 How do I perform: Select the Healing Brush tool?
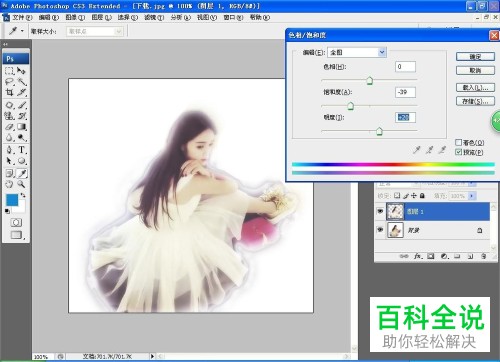click(9, 105)
